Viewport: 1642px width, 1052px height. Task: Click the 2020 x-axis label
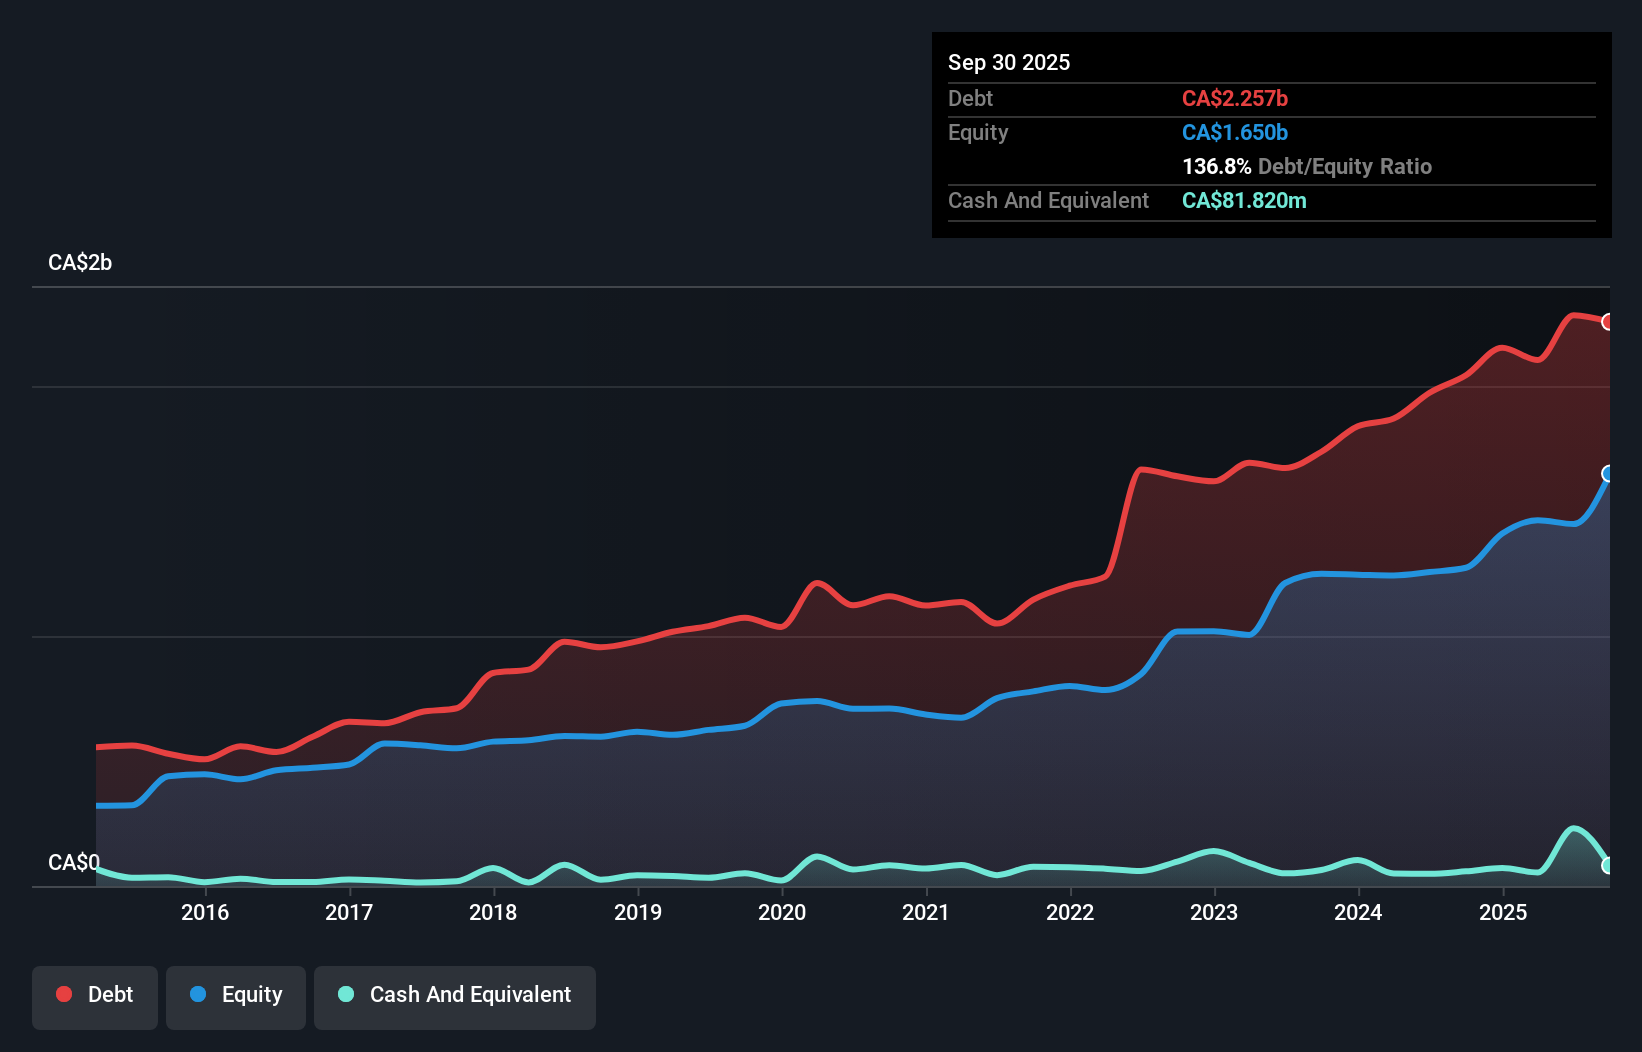click(782, 912)
